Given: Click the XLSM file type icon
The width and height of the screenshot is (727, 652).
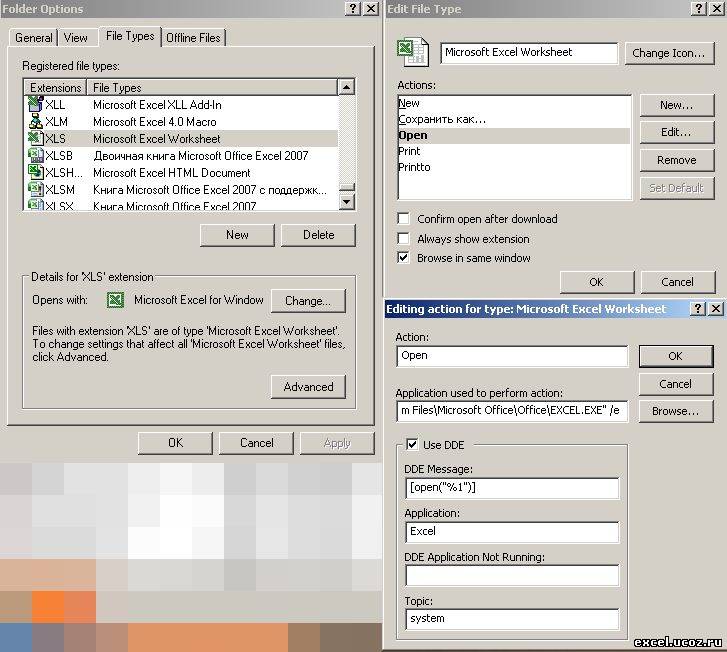Looking at the screenshot, I should click(x=36, y=190).
